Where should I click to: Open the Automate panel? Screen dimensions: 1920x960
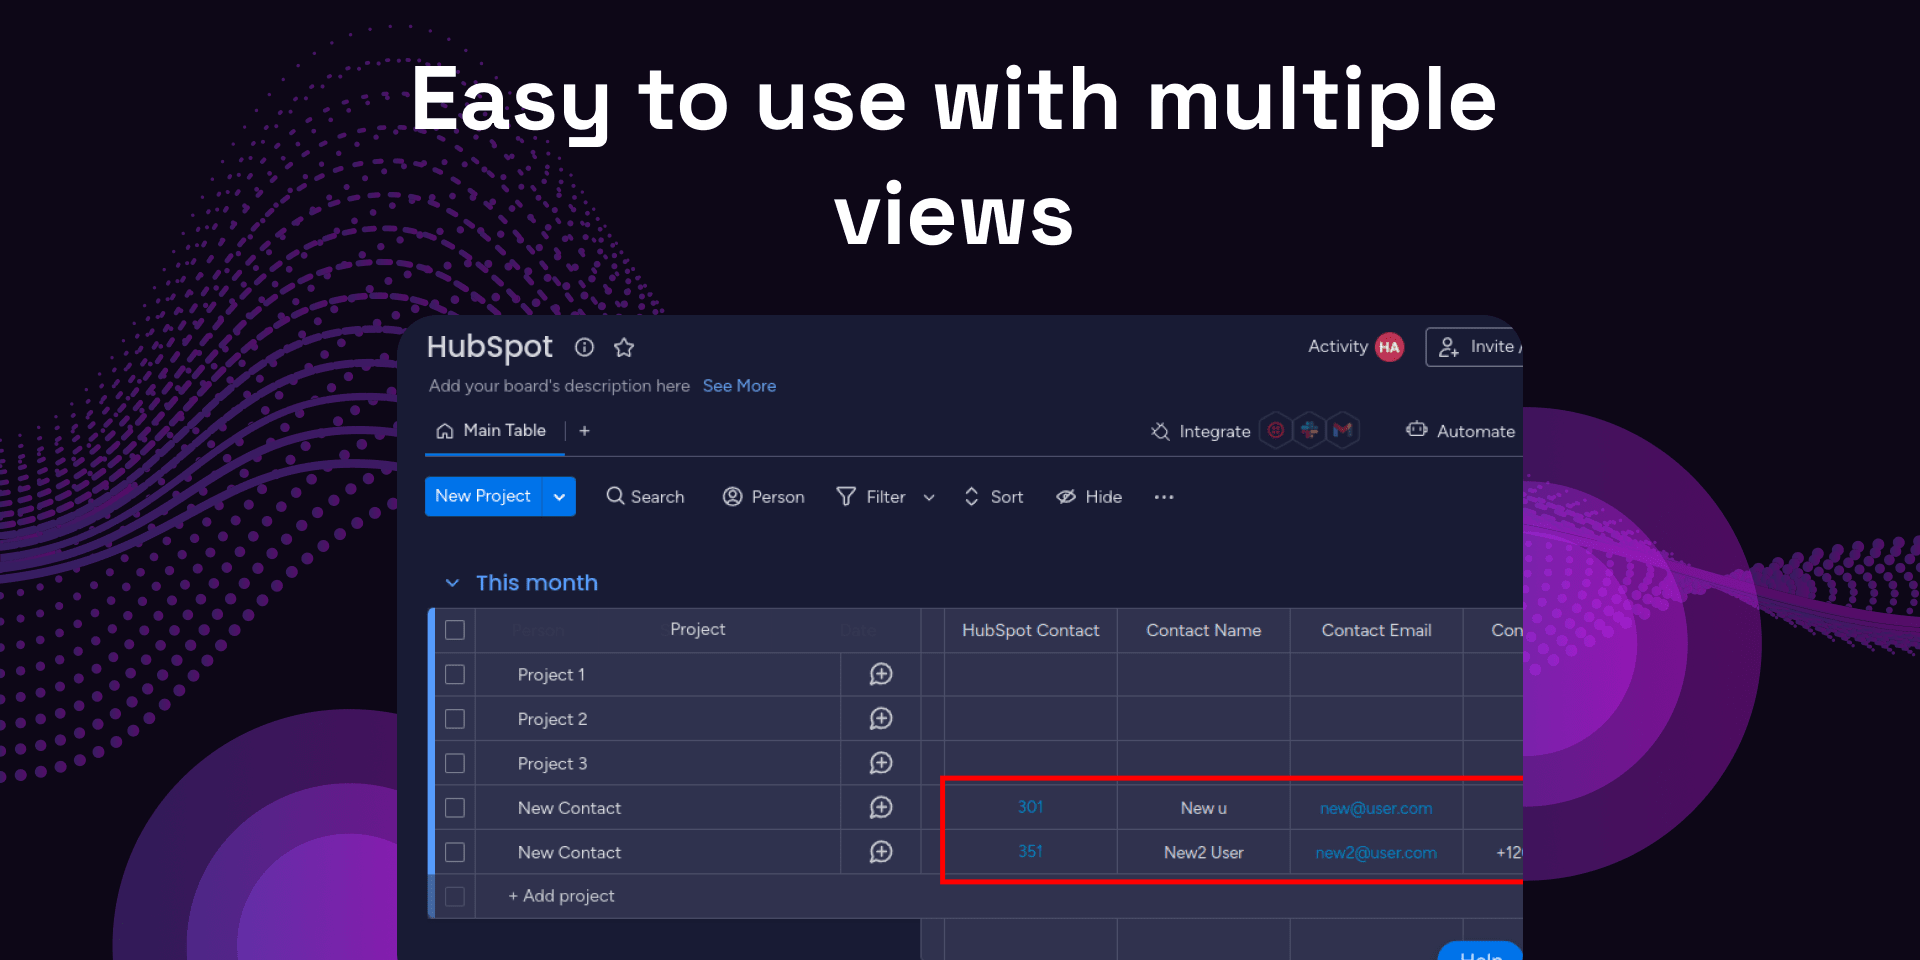point(1460,431)
